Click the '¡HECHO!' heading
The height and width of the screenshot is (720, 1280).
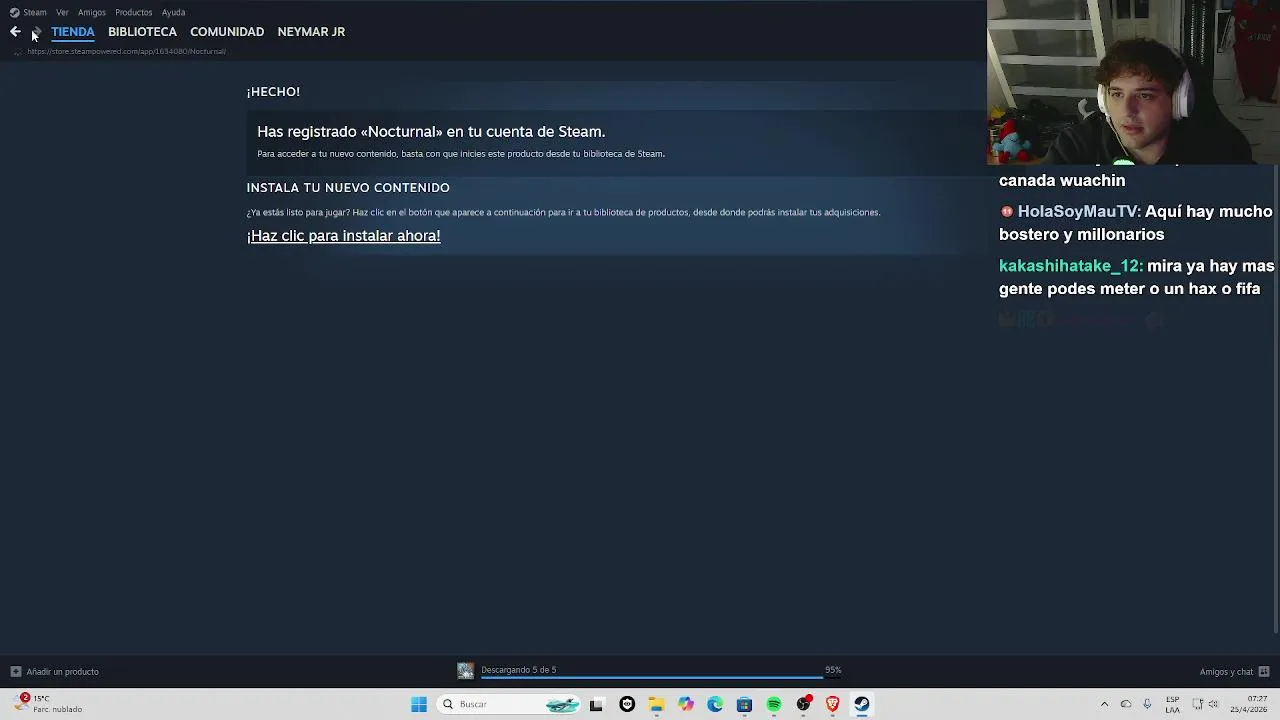click(273, 92)
